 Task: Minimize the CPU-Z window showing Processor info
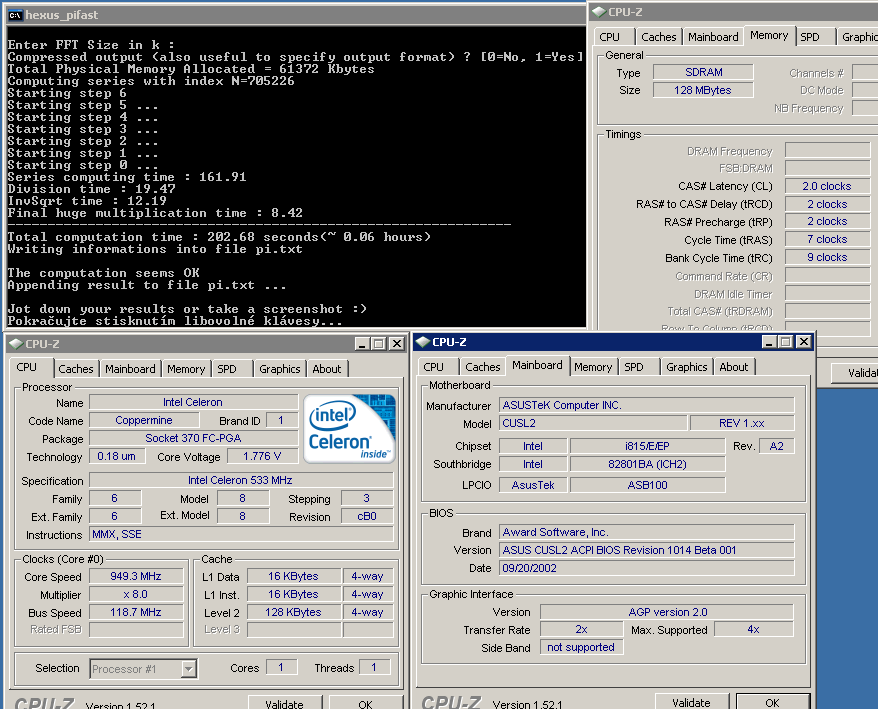coord(363,344)
